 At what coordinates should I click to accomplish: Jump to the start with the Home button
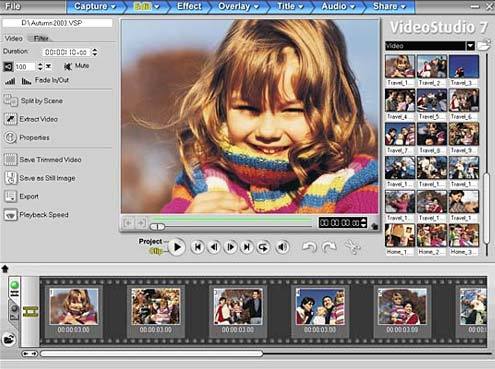197,247
